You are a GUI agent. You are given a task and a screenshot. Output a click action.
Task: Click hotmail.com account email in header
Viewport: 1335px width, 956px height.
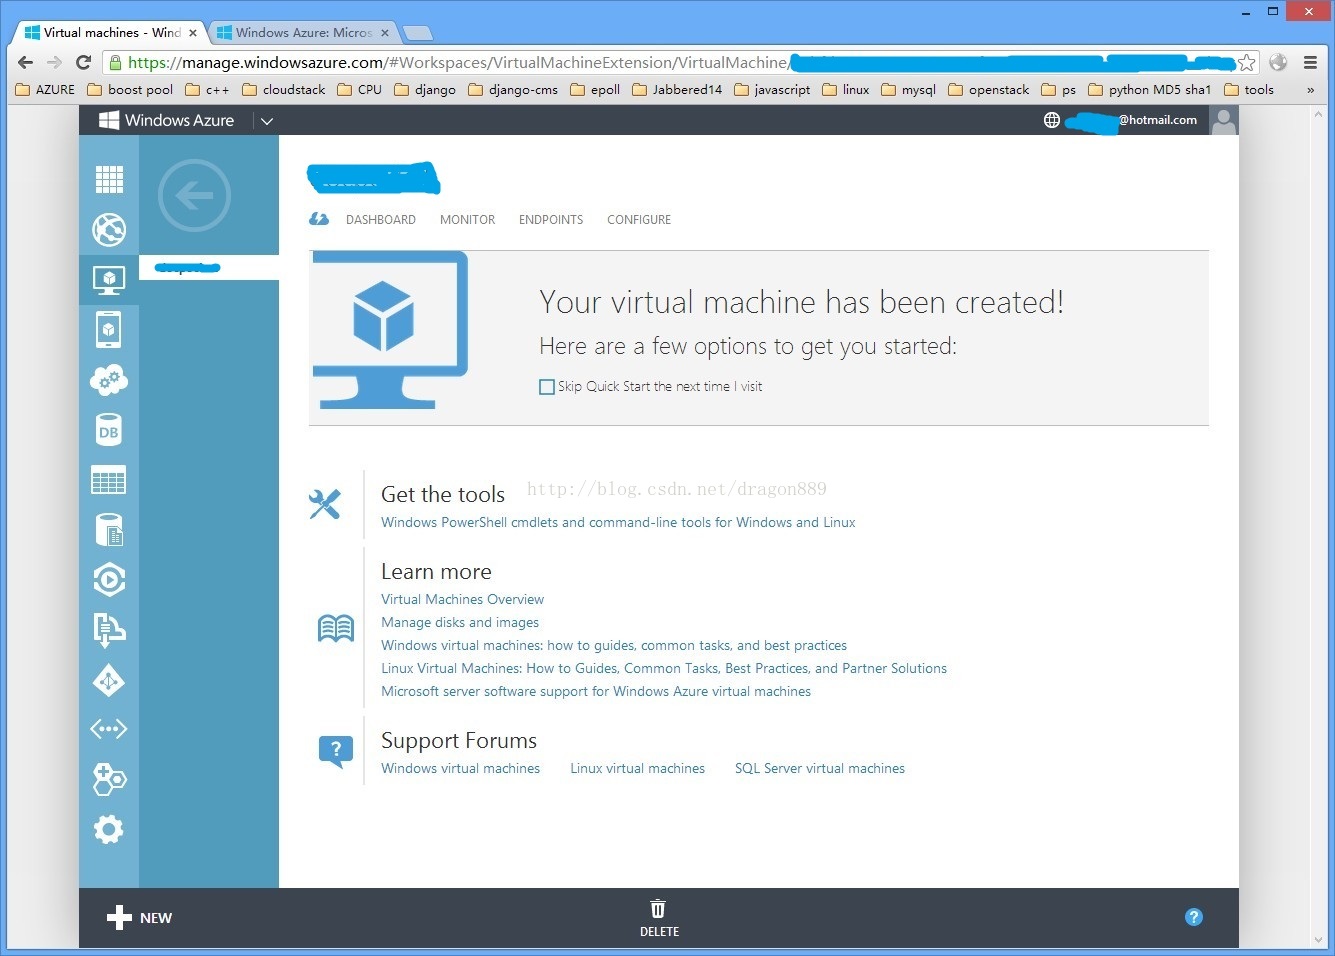[x=1131, y=120]
